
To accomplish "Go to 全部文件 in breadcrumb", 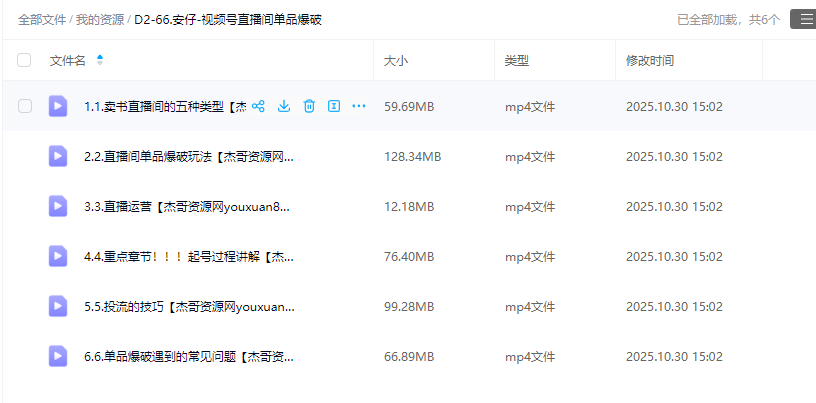I will [x=42, y=19].
